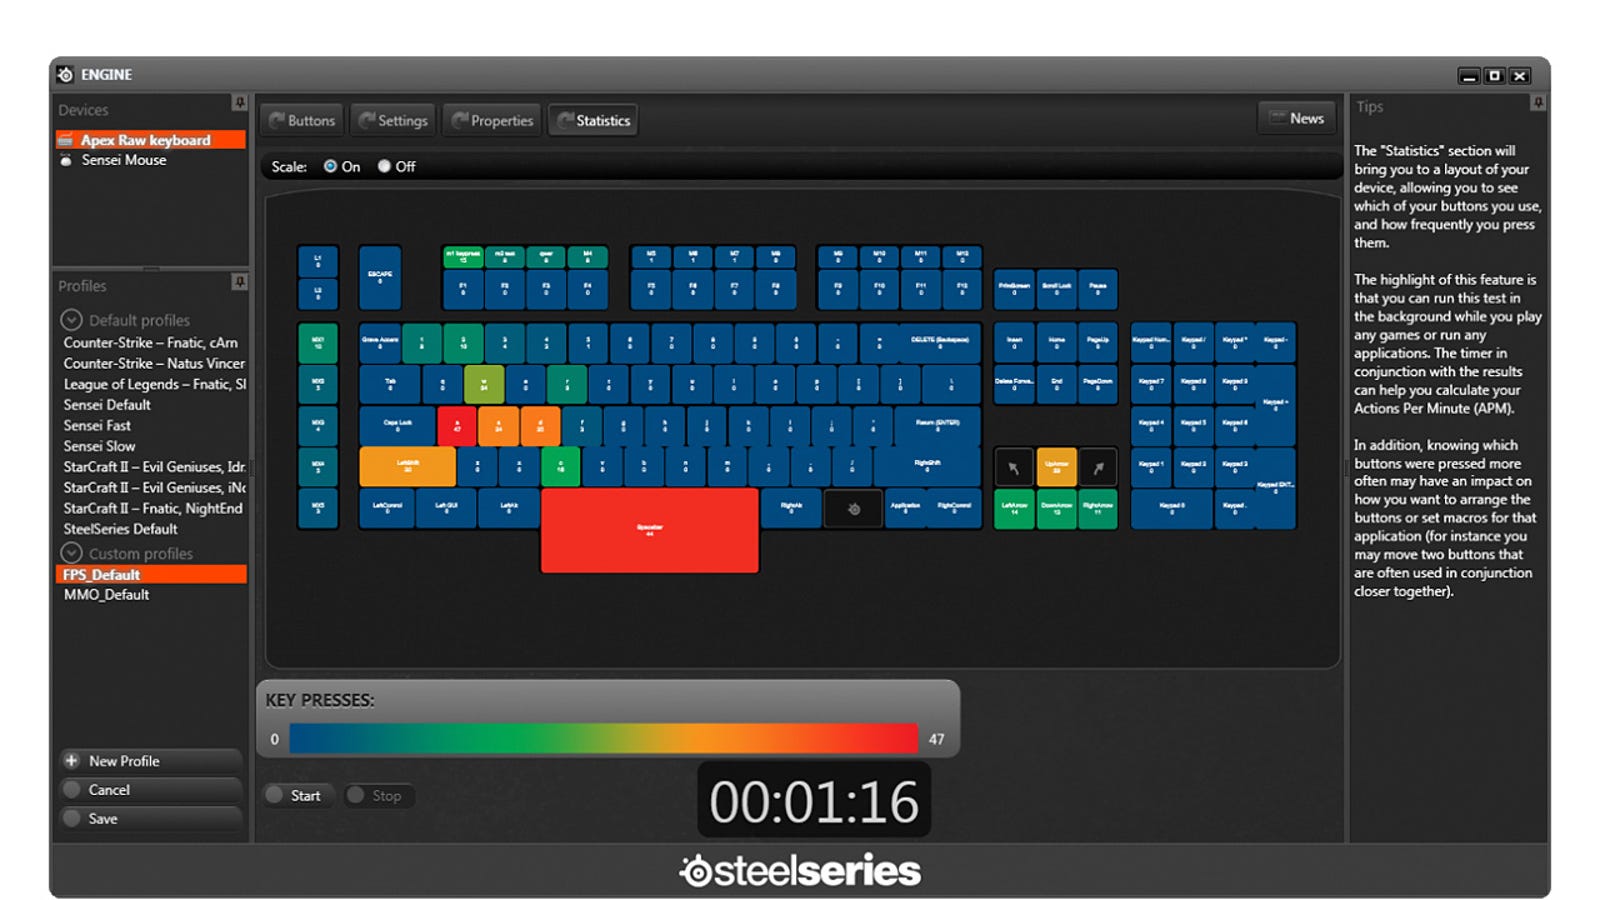Create a New Profile
This screenshot has width=1600, height=900.
151,761
